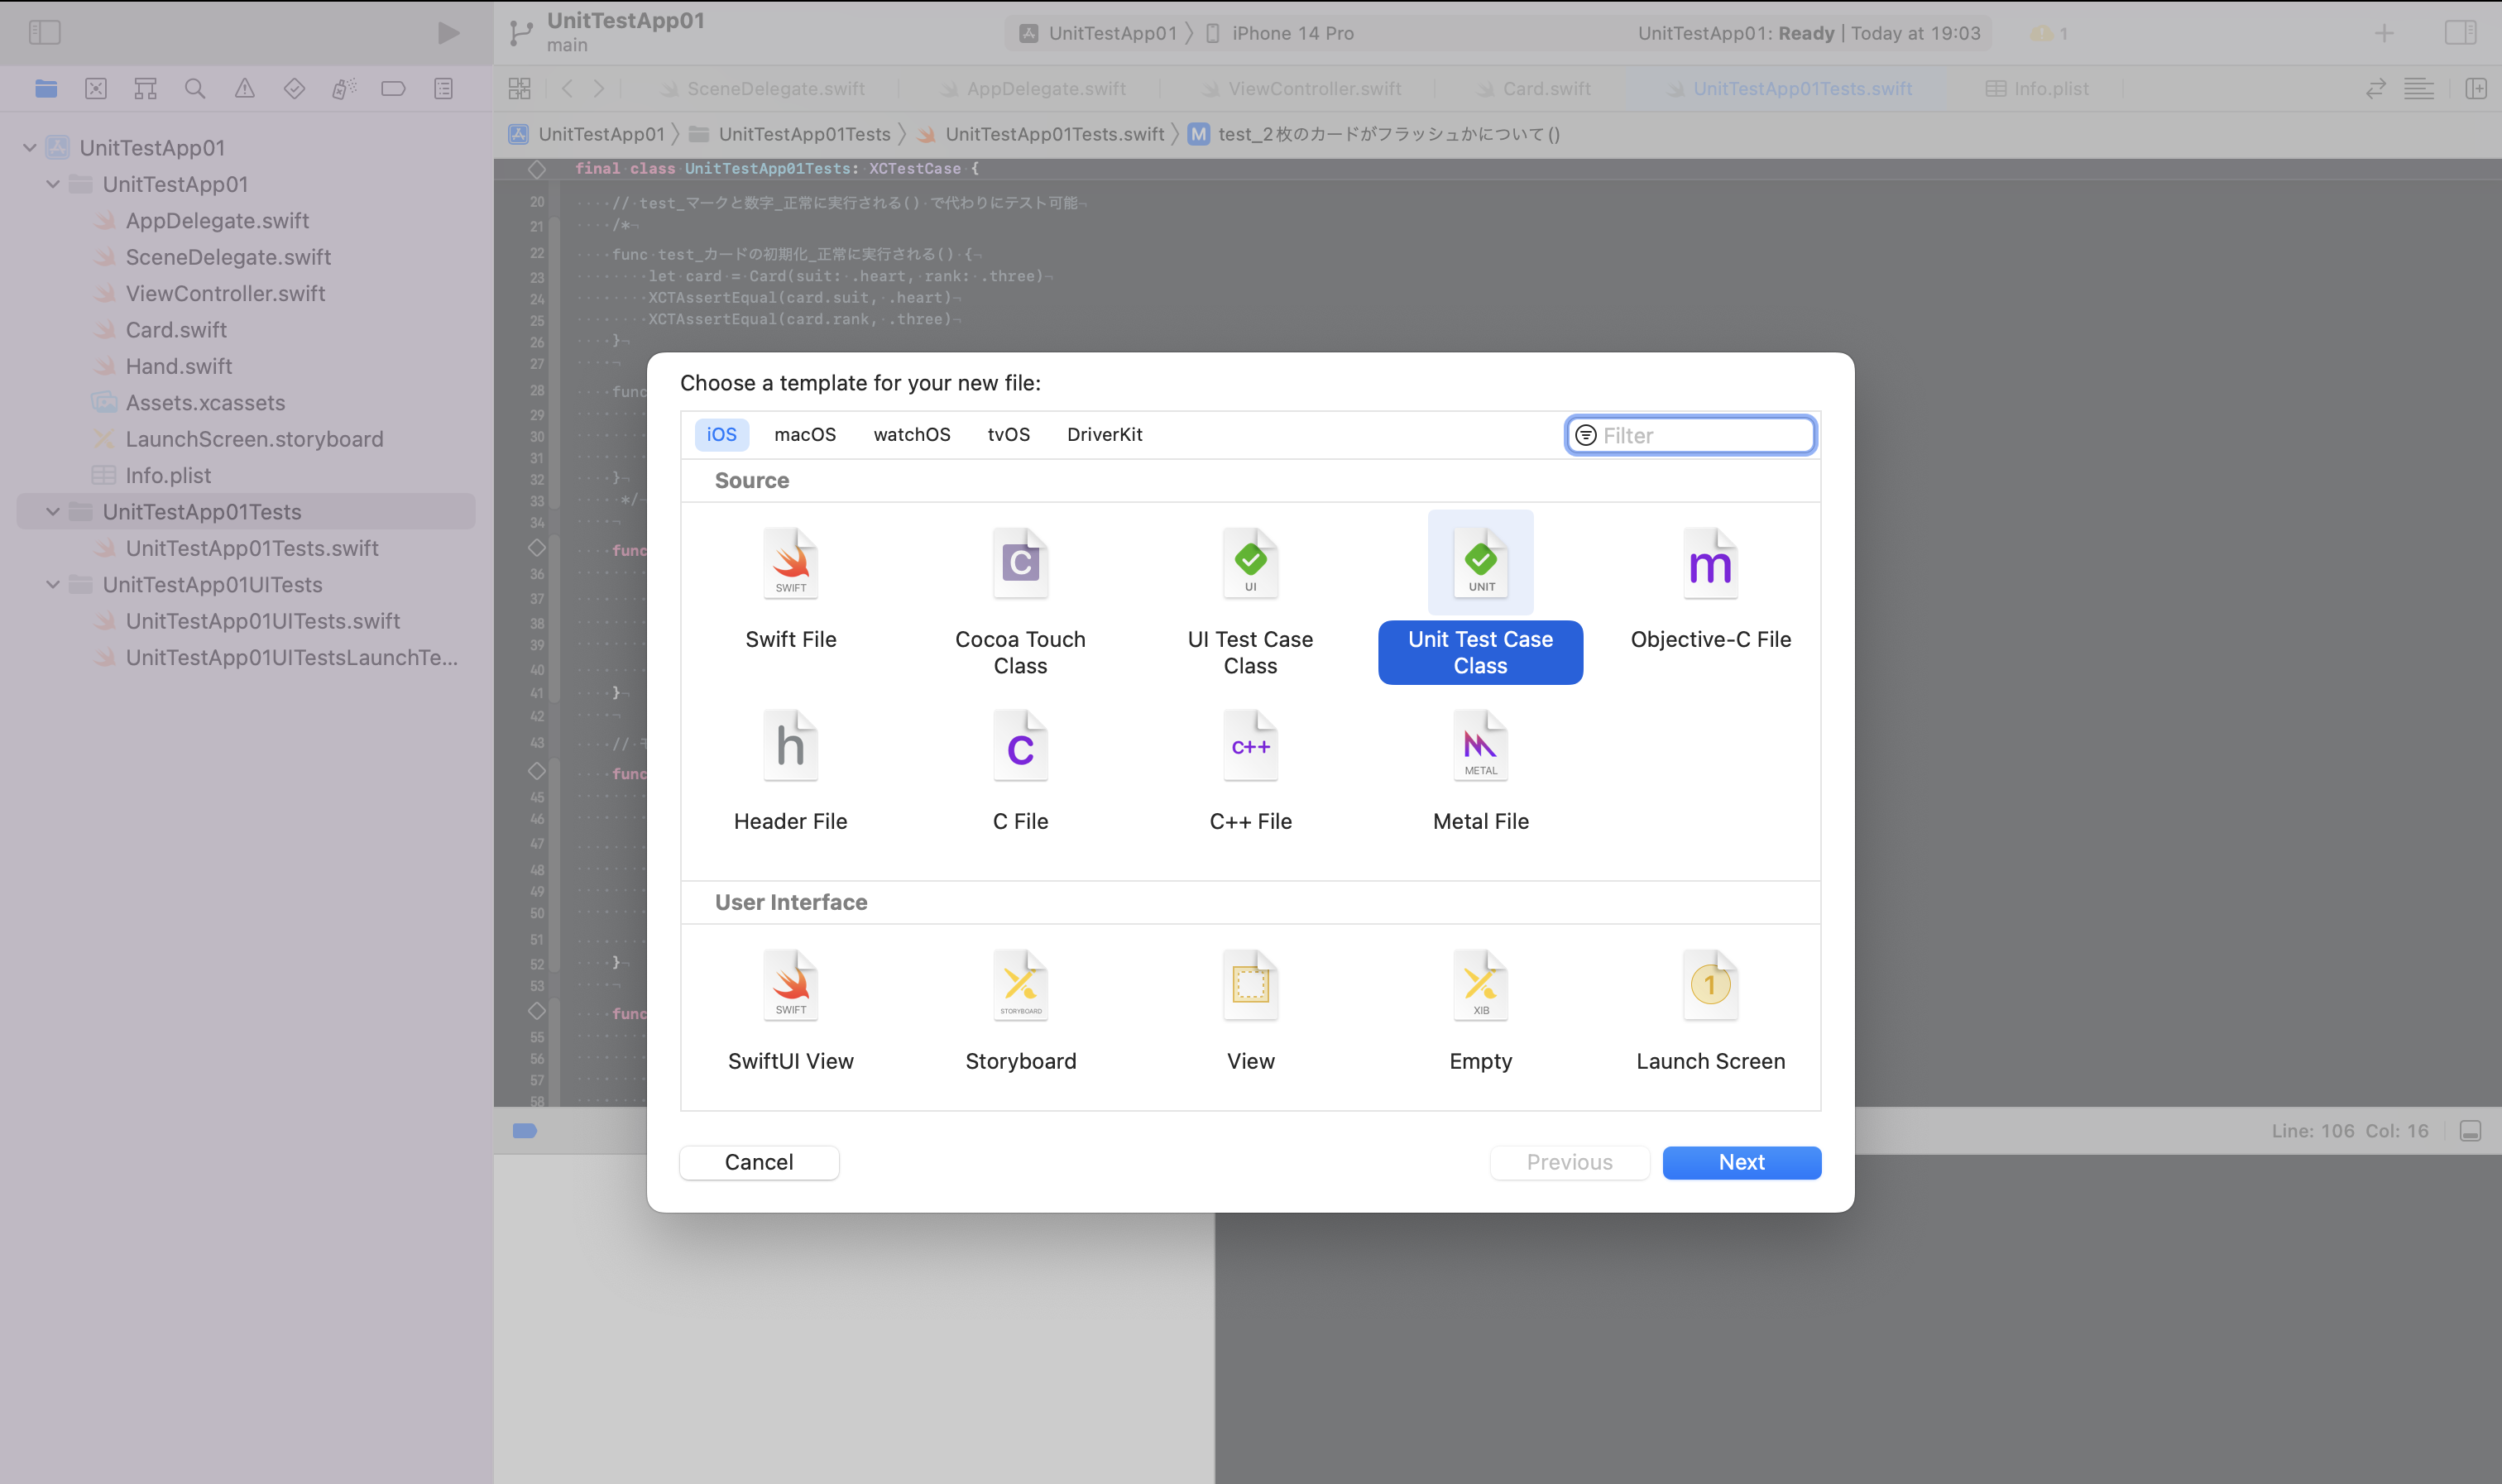The image size is (2502, 1484).
Task: Open the Project navigator folder icon
Action: (x=46, y=89)
